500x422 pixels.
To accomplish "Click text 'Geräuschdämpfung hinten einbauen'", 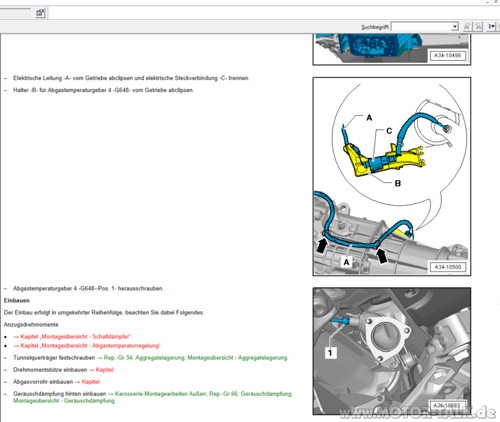I will tap(60, 394).
